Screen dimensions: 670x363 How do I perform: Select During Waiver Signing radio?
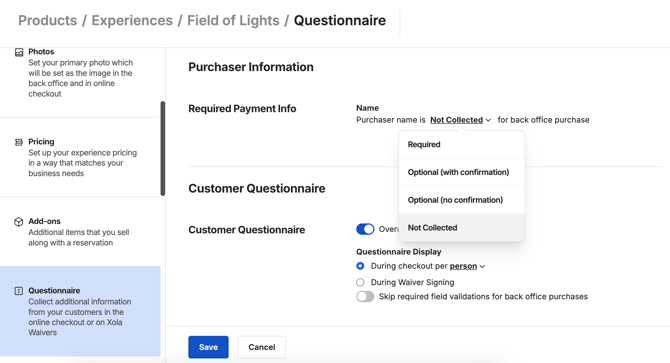click(360, 282)
